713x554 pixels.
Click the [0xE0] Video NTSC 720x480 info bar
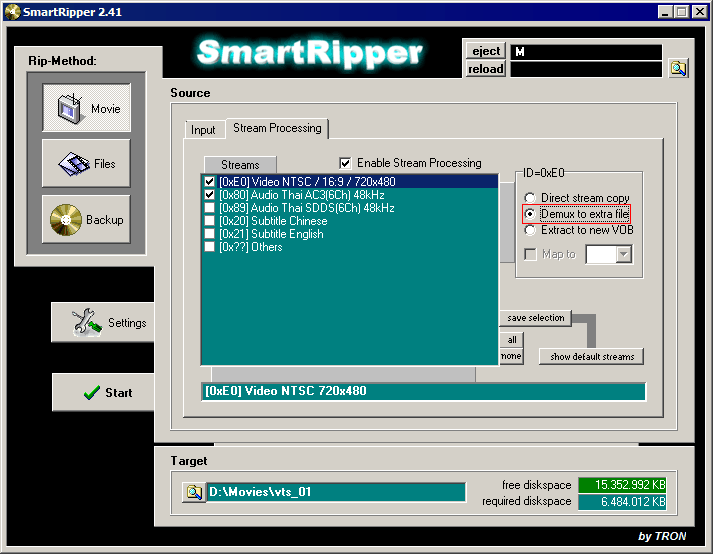click(423, 391)
